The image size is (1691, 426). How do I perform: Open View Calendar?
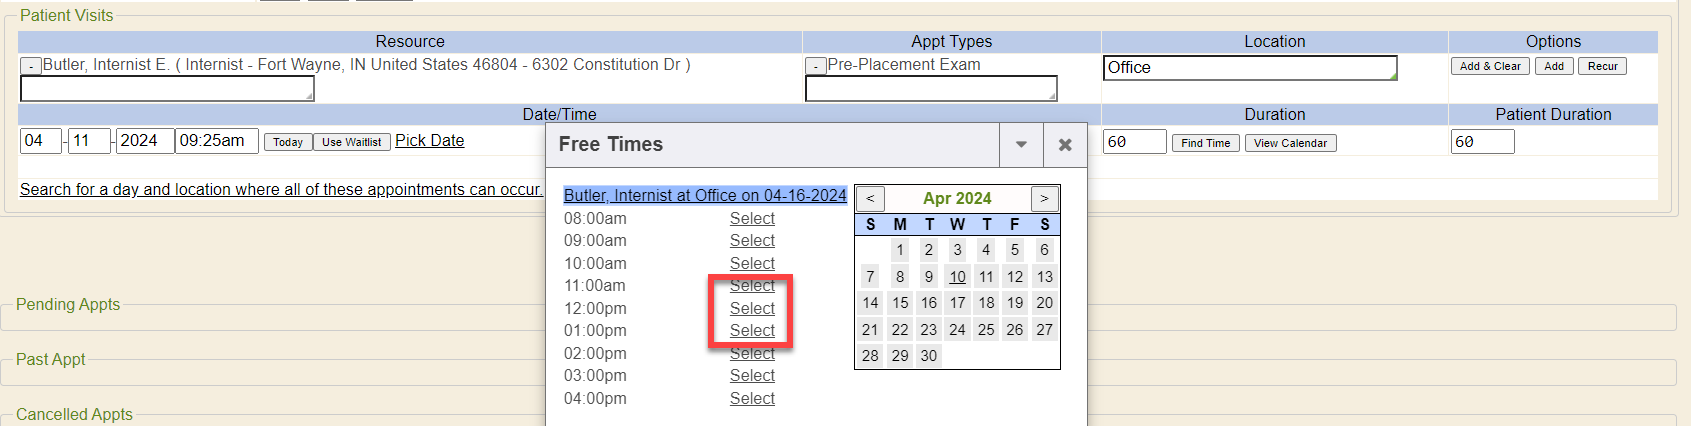coord(1290,143)
